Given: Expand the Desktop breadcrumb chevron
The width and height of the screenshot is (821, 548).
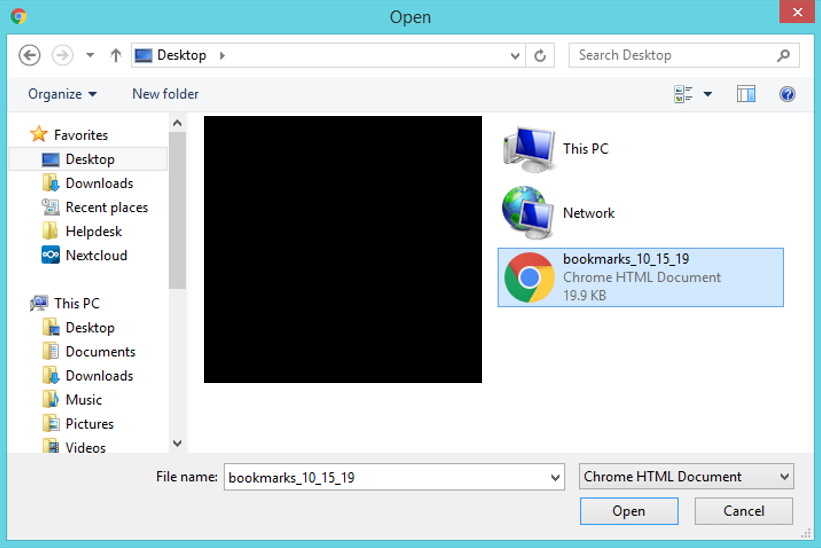Looking at the screenshot, I should coord(222,55).
